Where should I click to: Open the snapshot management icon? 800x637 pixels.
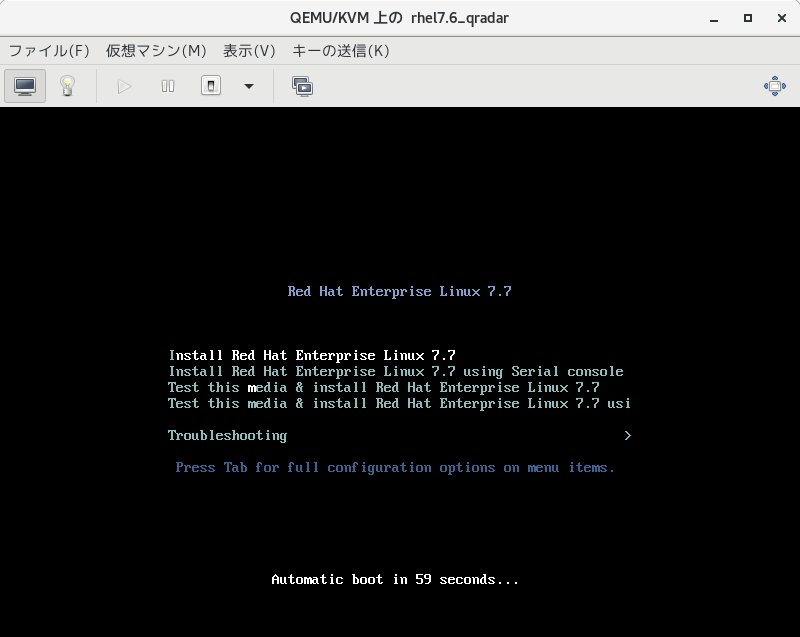pyautogui.click(x=303, y=86)
